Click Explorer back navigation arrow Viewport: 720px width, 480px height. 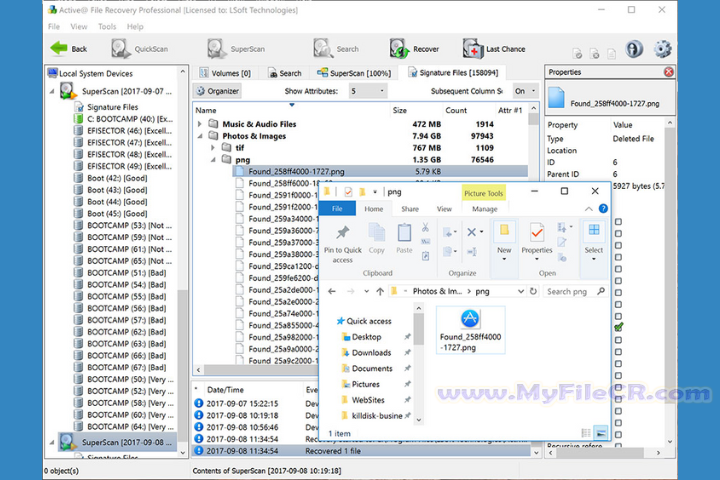(332, 291)
